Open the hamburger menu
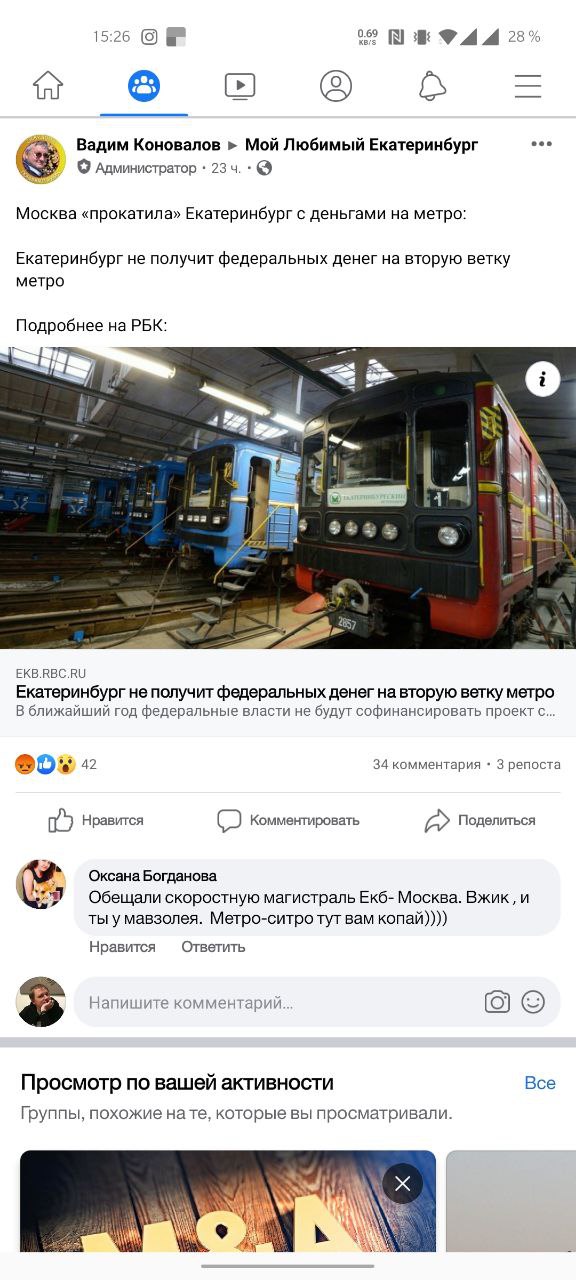 coord(528,86)
